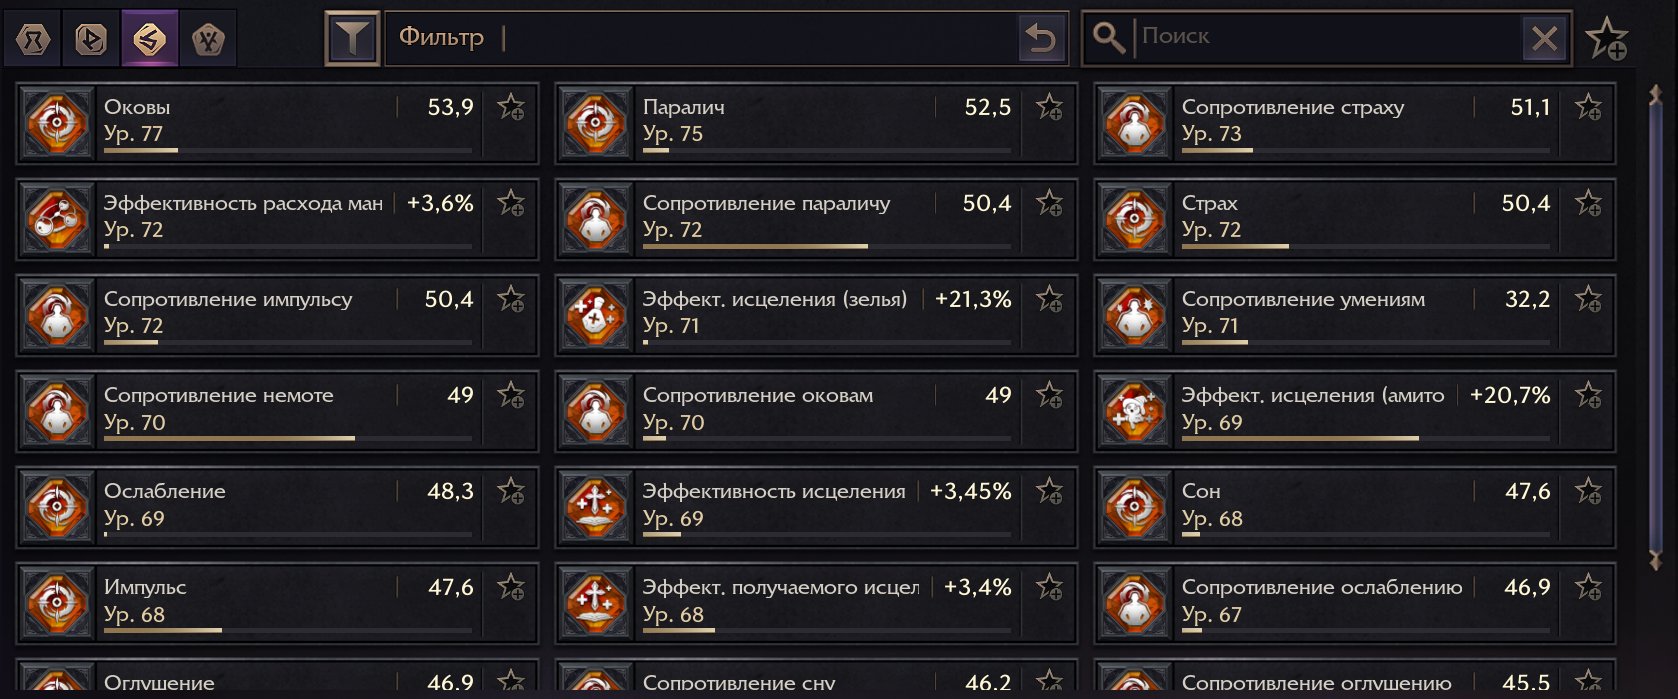Screen dimensions: 1678x699
Task: Toggle favorite star for Сопротивление оковам
Action: click(1049, 395)
